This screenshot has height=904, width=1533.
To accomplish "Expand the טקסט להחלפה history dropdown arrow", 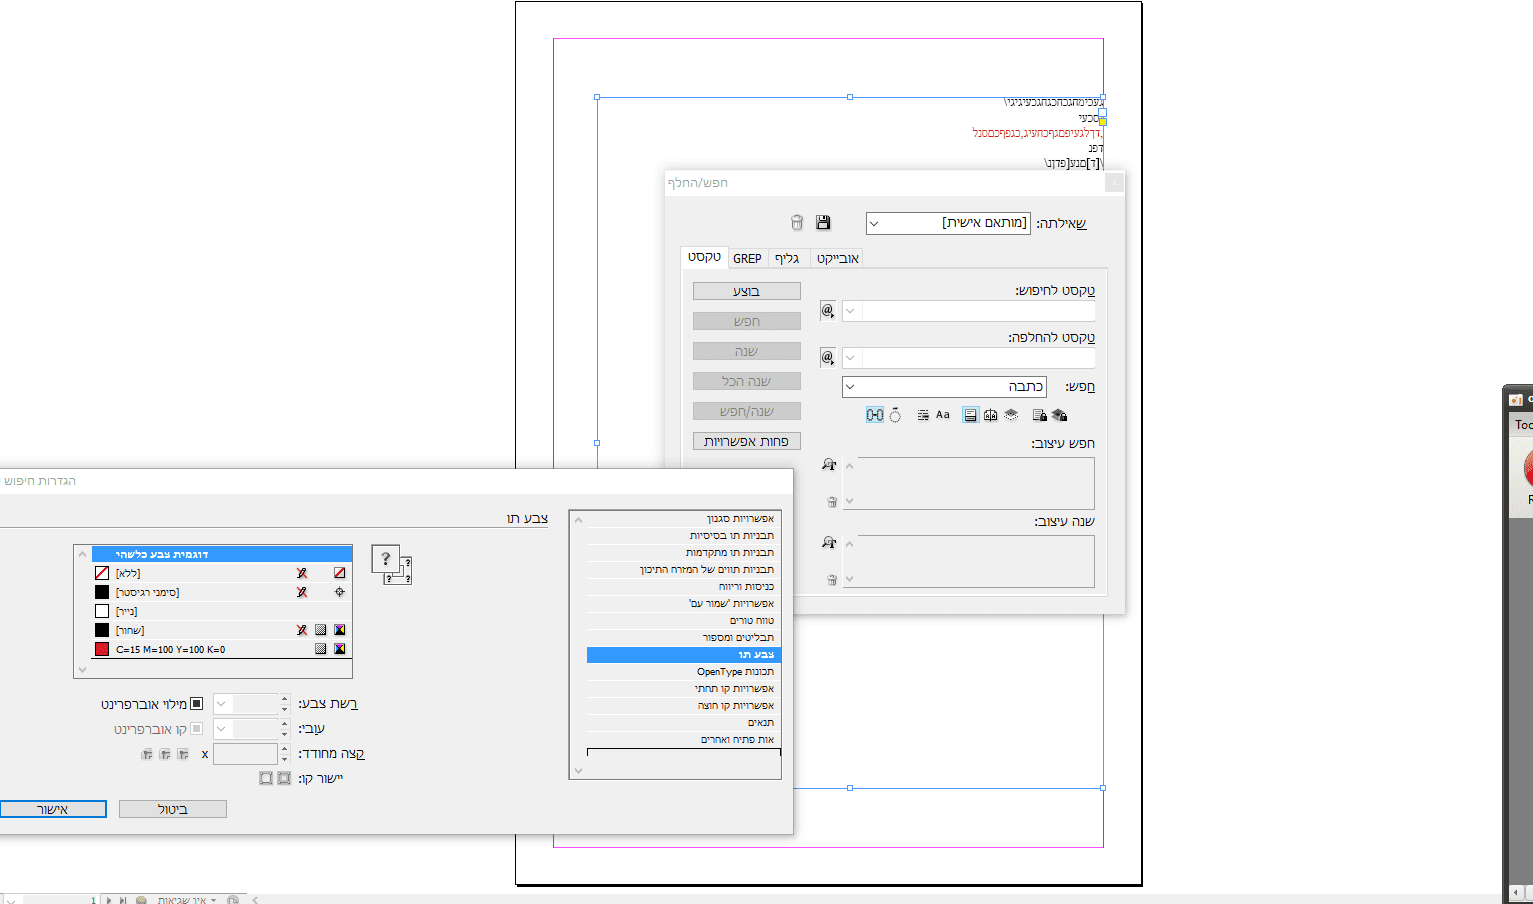I will point(851,357).
